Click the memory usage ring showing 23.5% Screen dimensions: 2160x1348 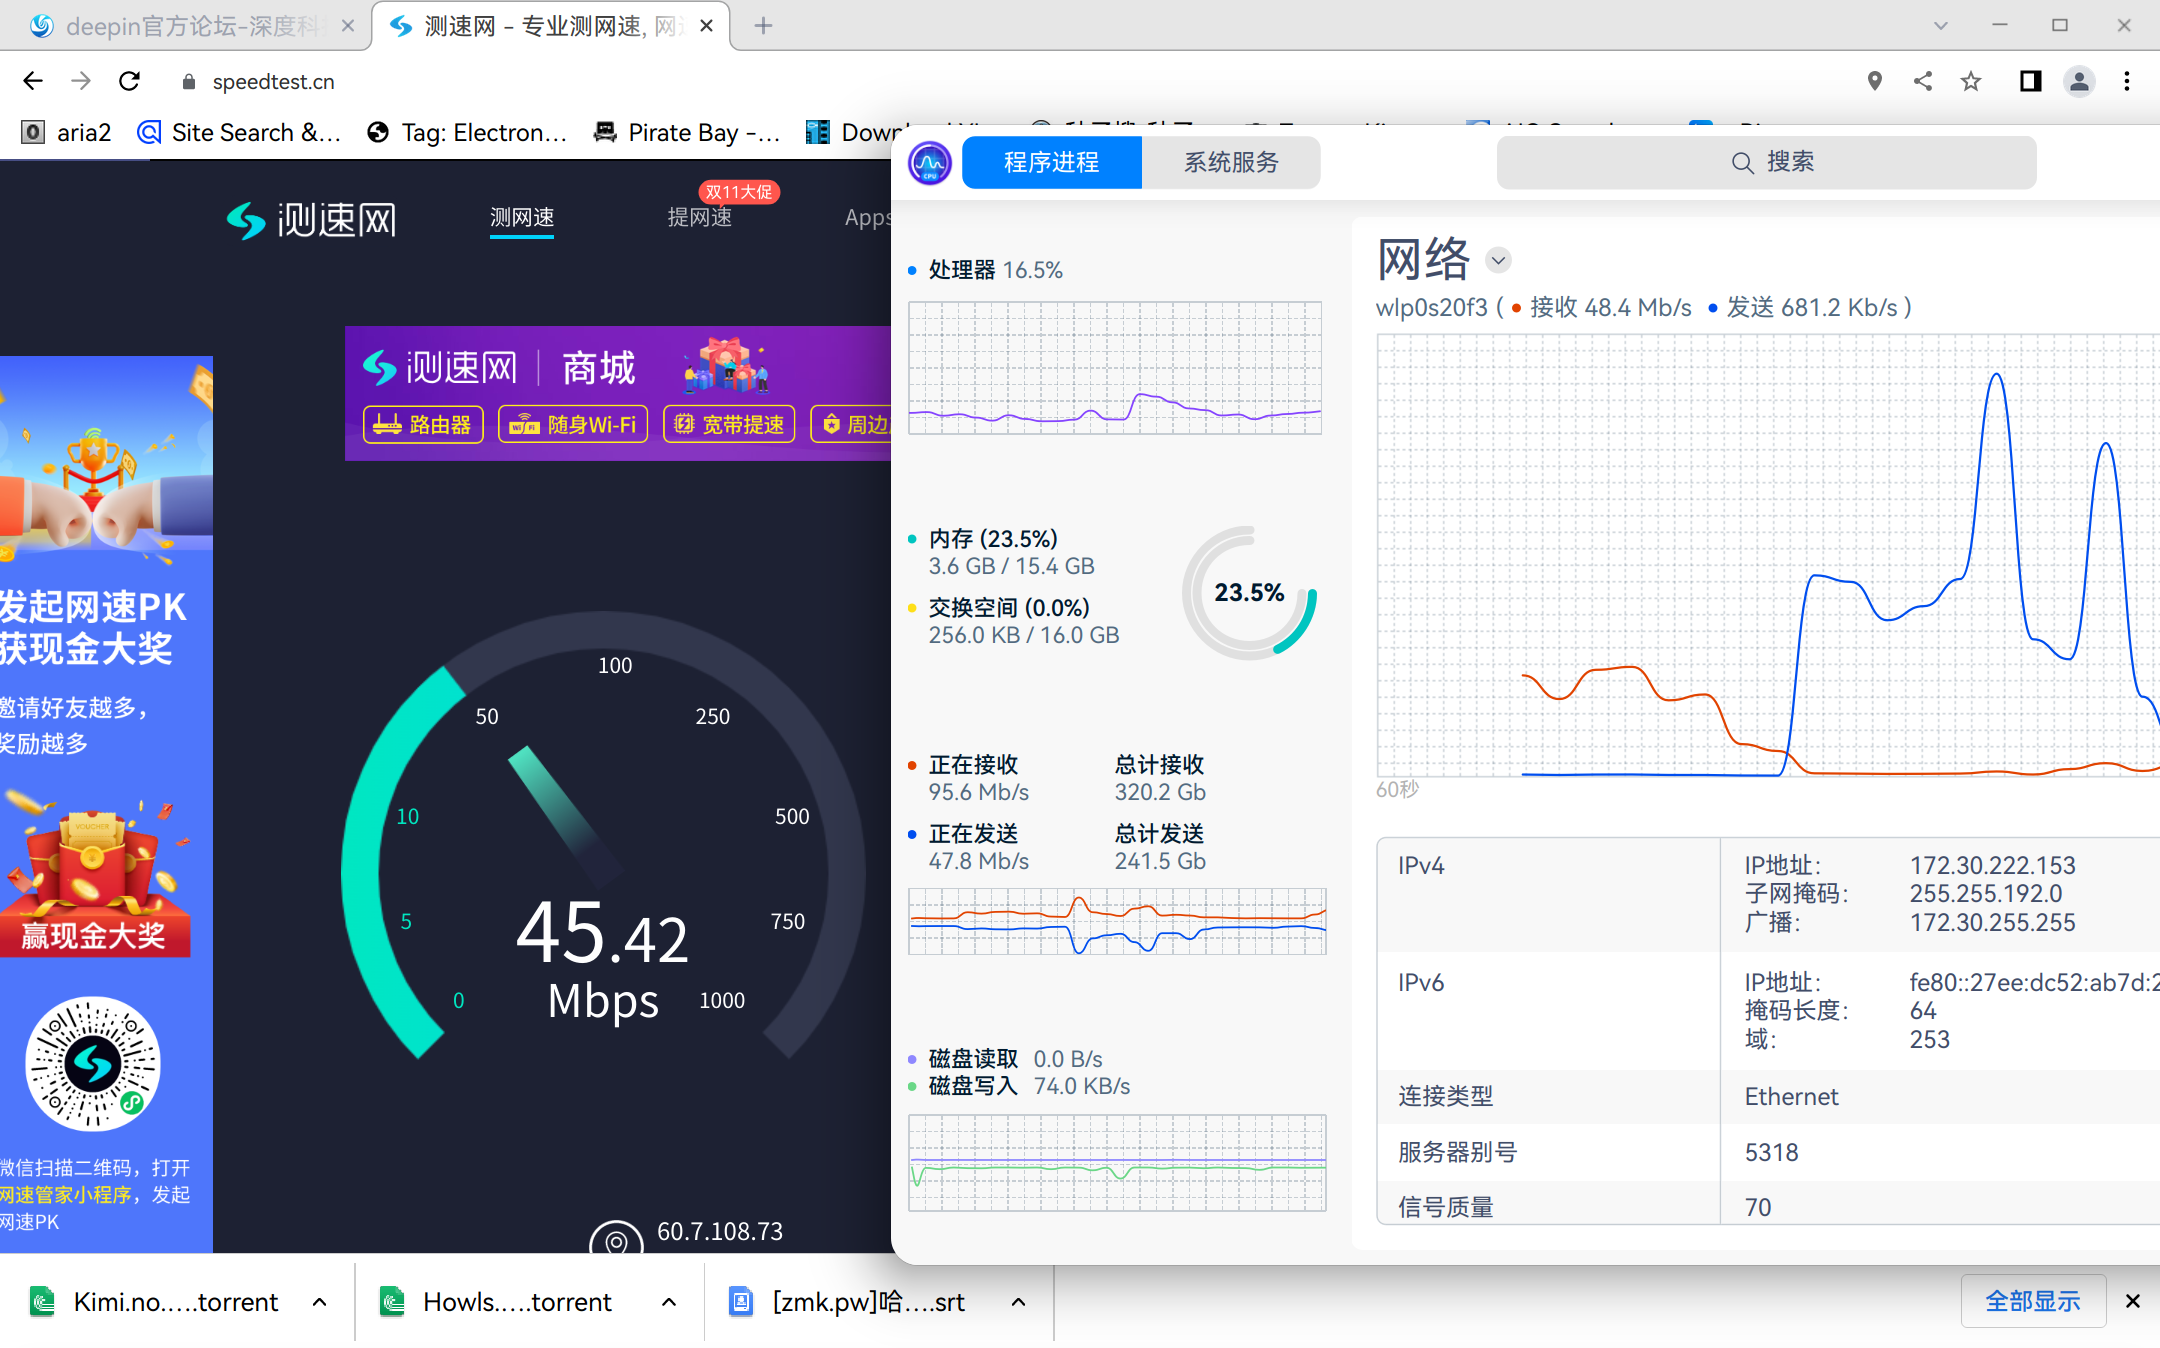[x=1249, y=593]
